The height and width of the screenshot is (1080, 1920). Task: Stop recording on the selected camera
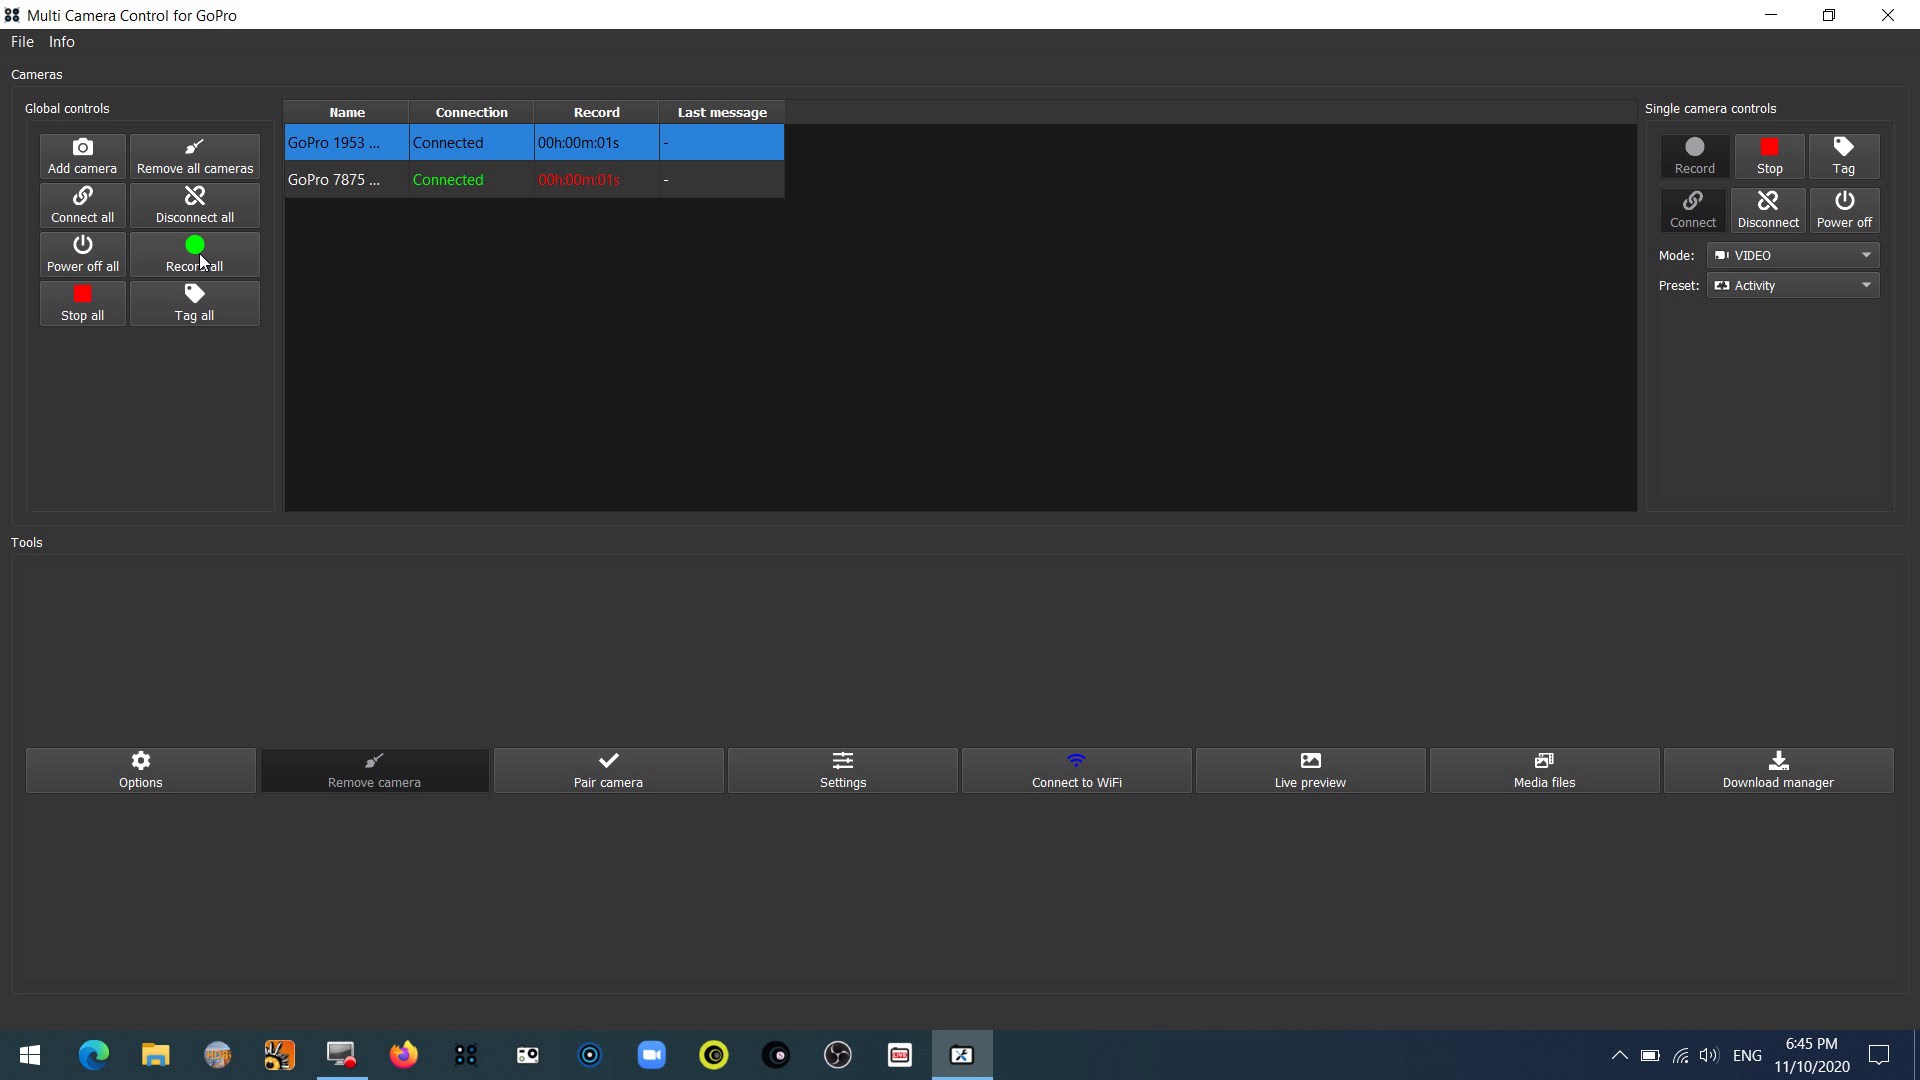tap(1769, 156)
